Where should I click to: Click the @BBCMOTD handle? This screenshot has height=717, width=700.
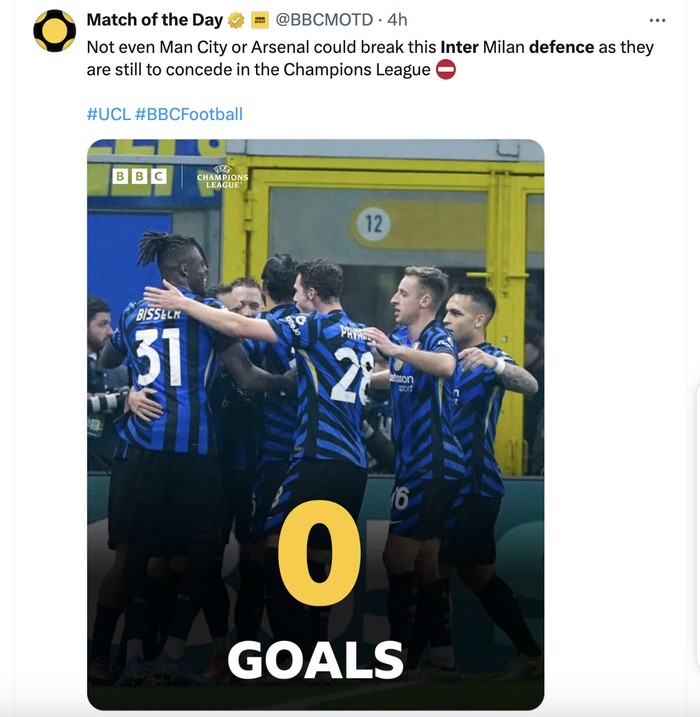pyautogui.click(x=324, y=20)
